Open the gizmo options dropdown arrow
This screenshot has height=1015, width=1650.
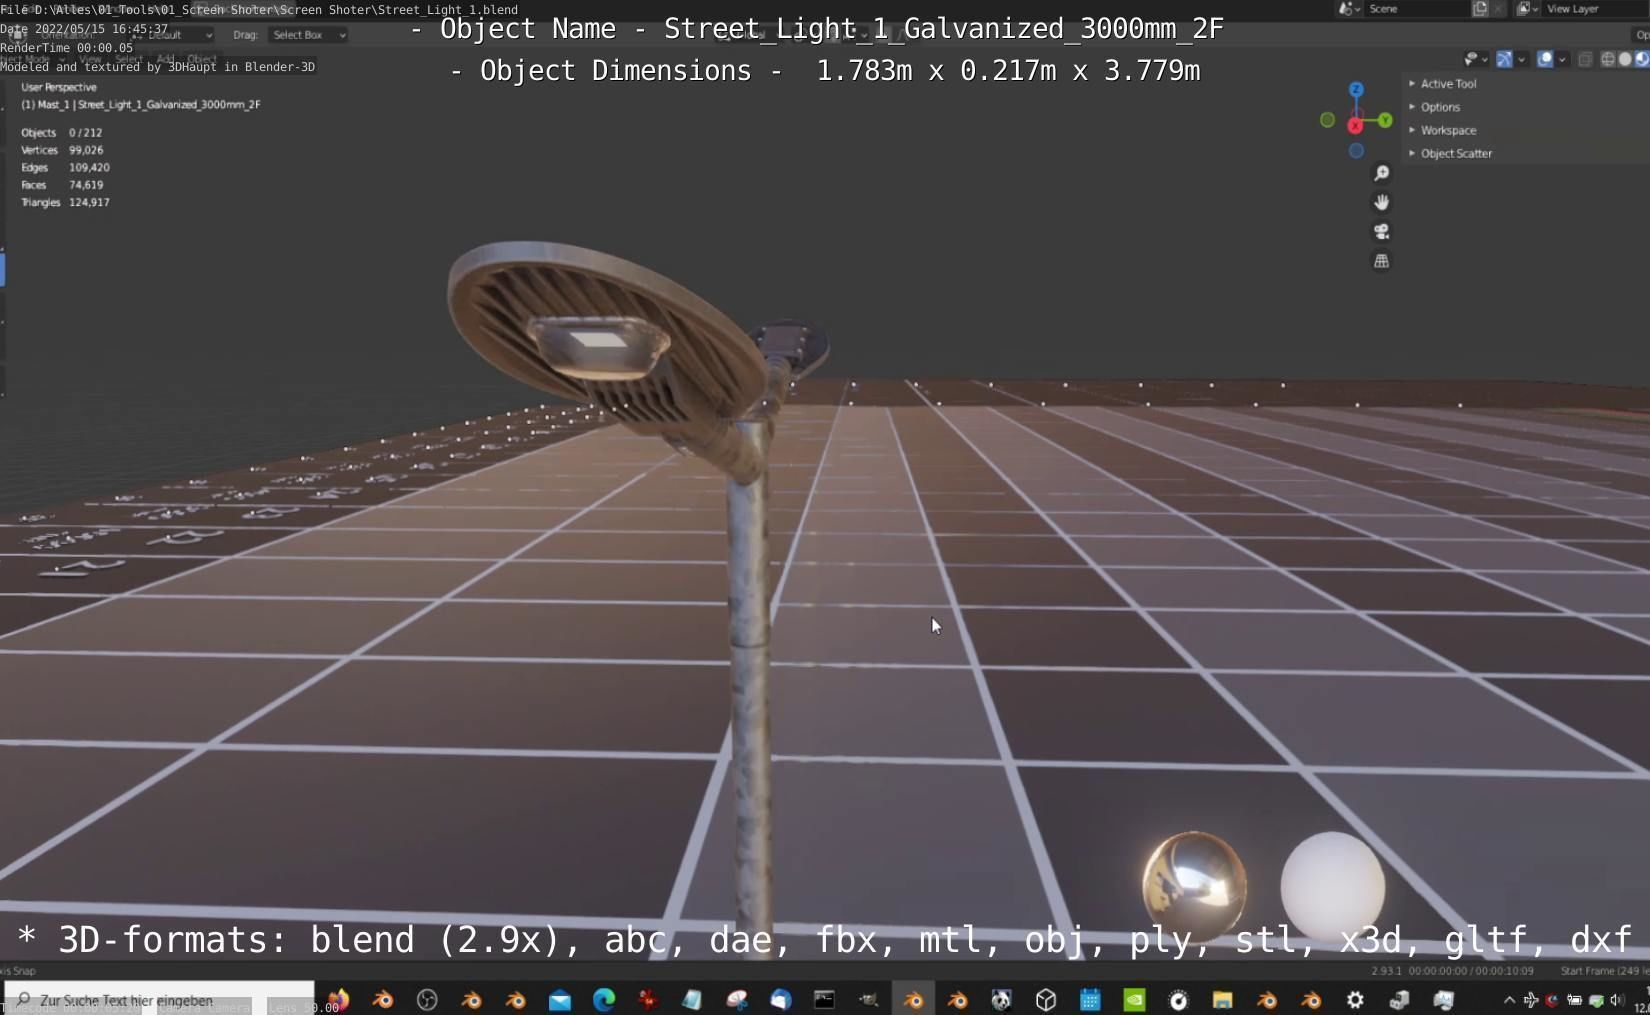pos(1521,60)
